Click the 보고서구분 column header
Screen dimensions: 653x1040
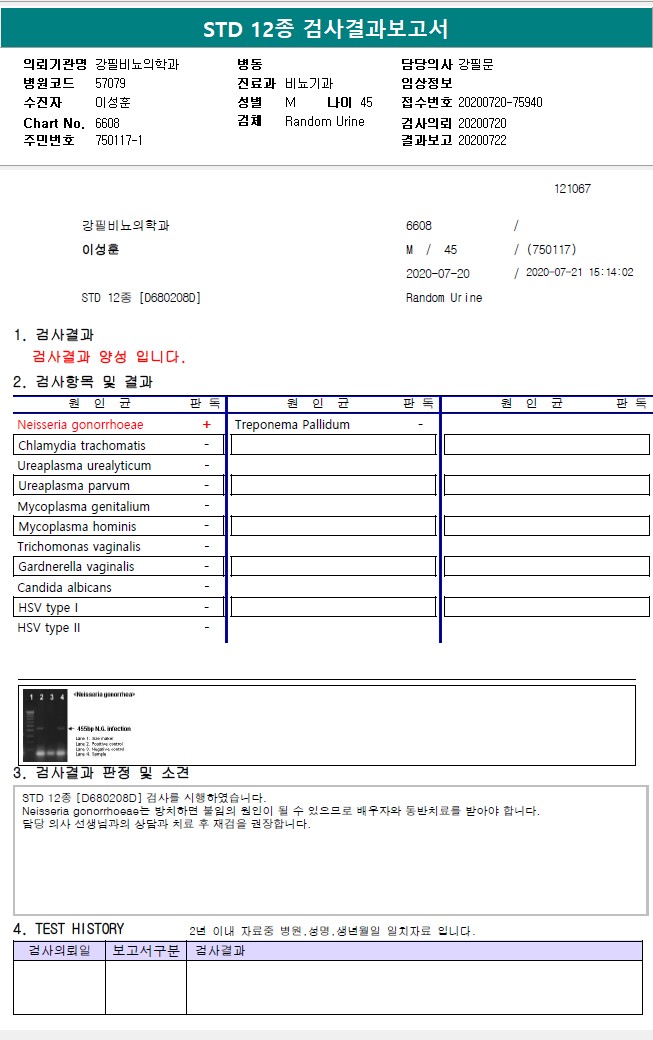pyautogui.click(x=146, y=950)
